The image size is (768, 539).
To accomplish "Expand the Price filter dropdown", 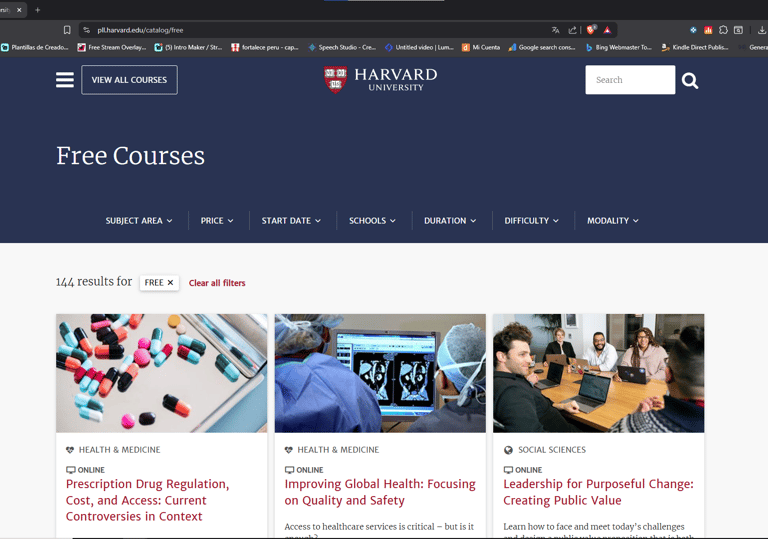I will click(217, 220).
